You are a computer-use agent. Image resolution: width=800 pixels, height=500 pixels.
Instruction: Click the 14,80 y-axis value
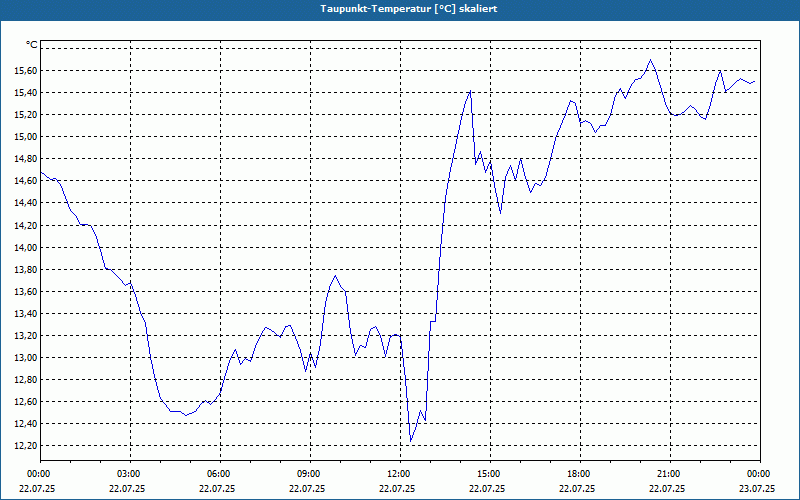(x=26, y=159)
